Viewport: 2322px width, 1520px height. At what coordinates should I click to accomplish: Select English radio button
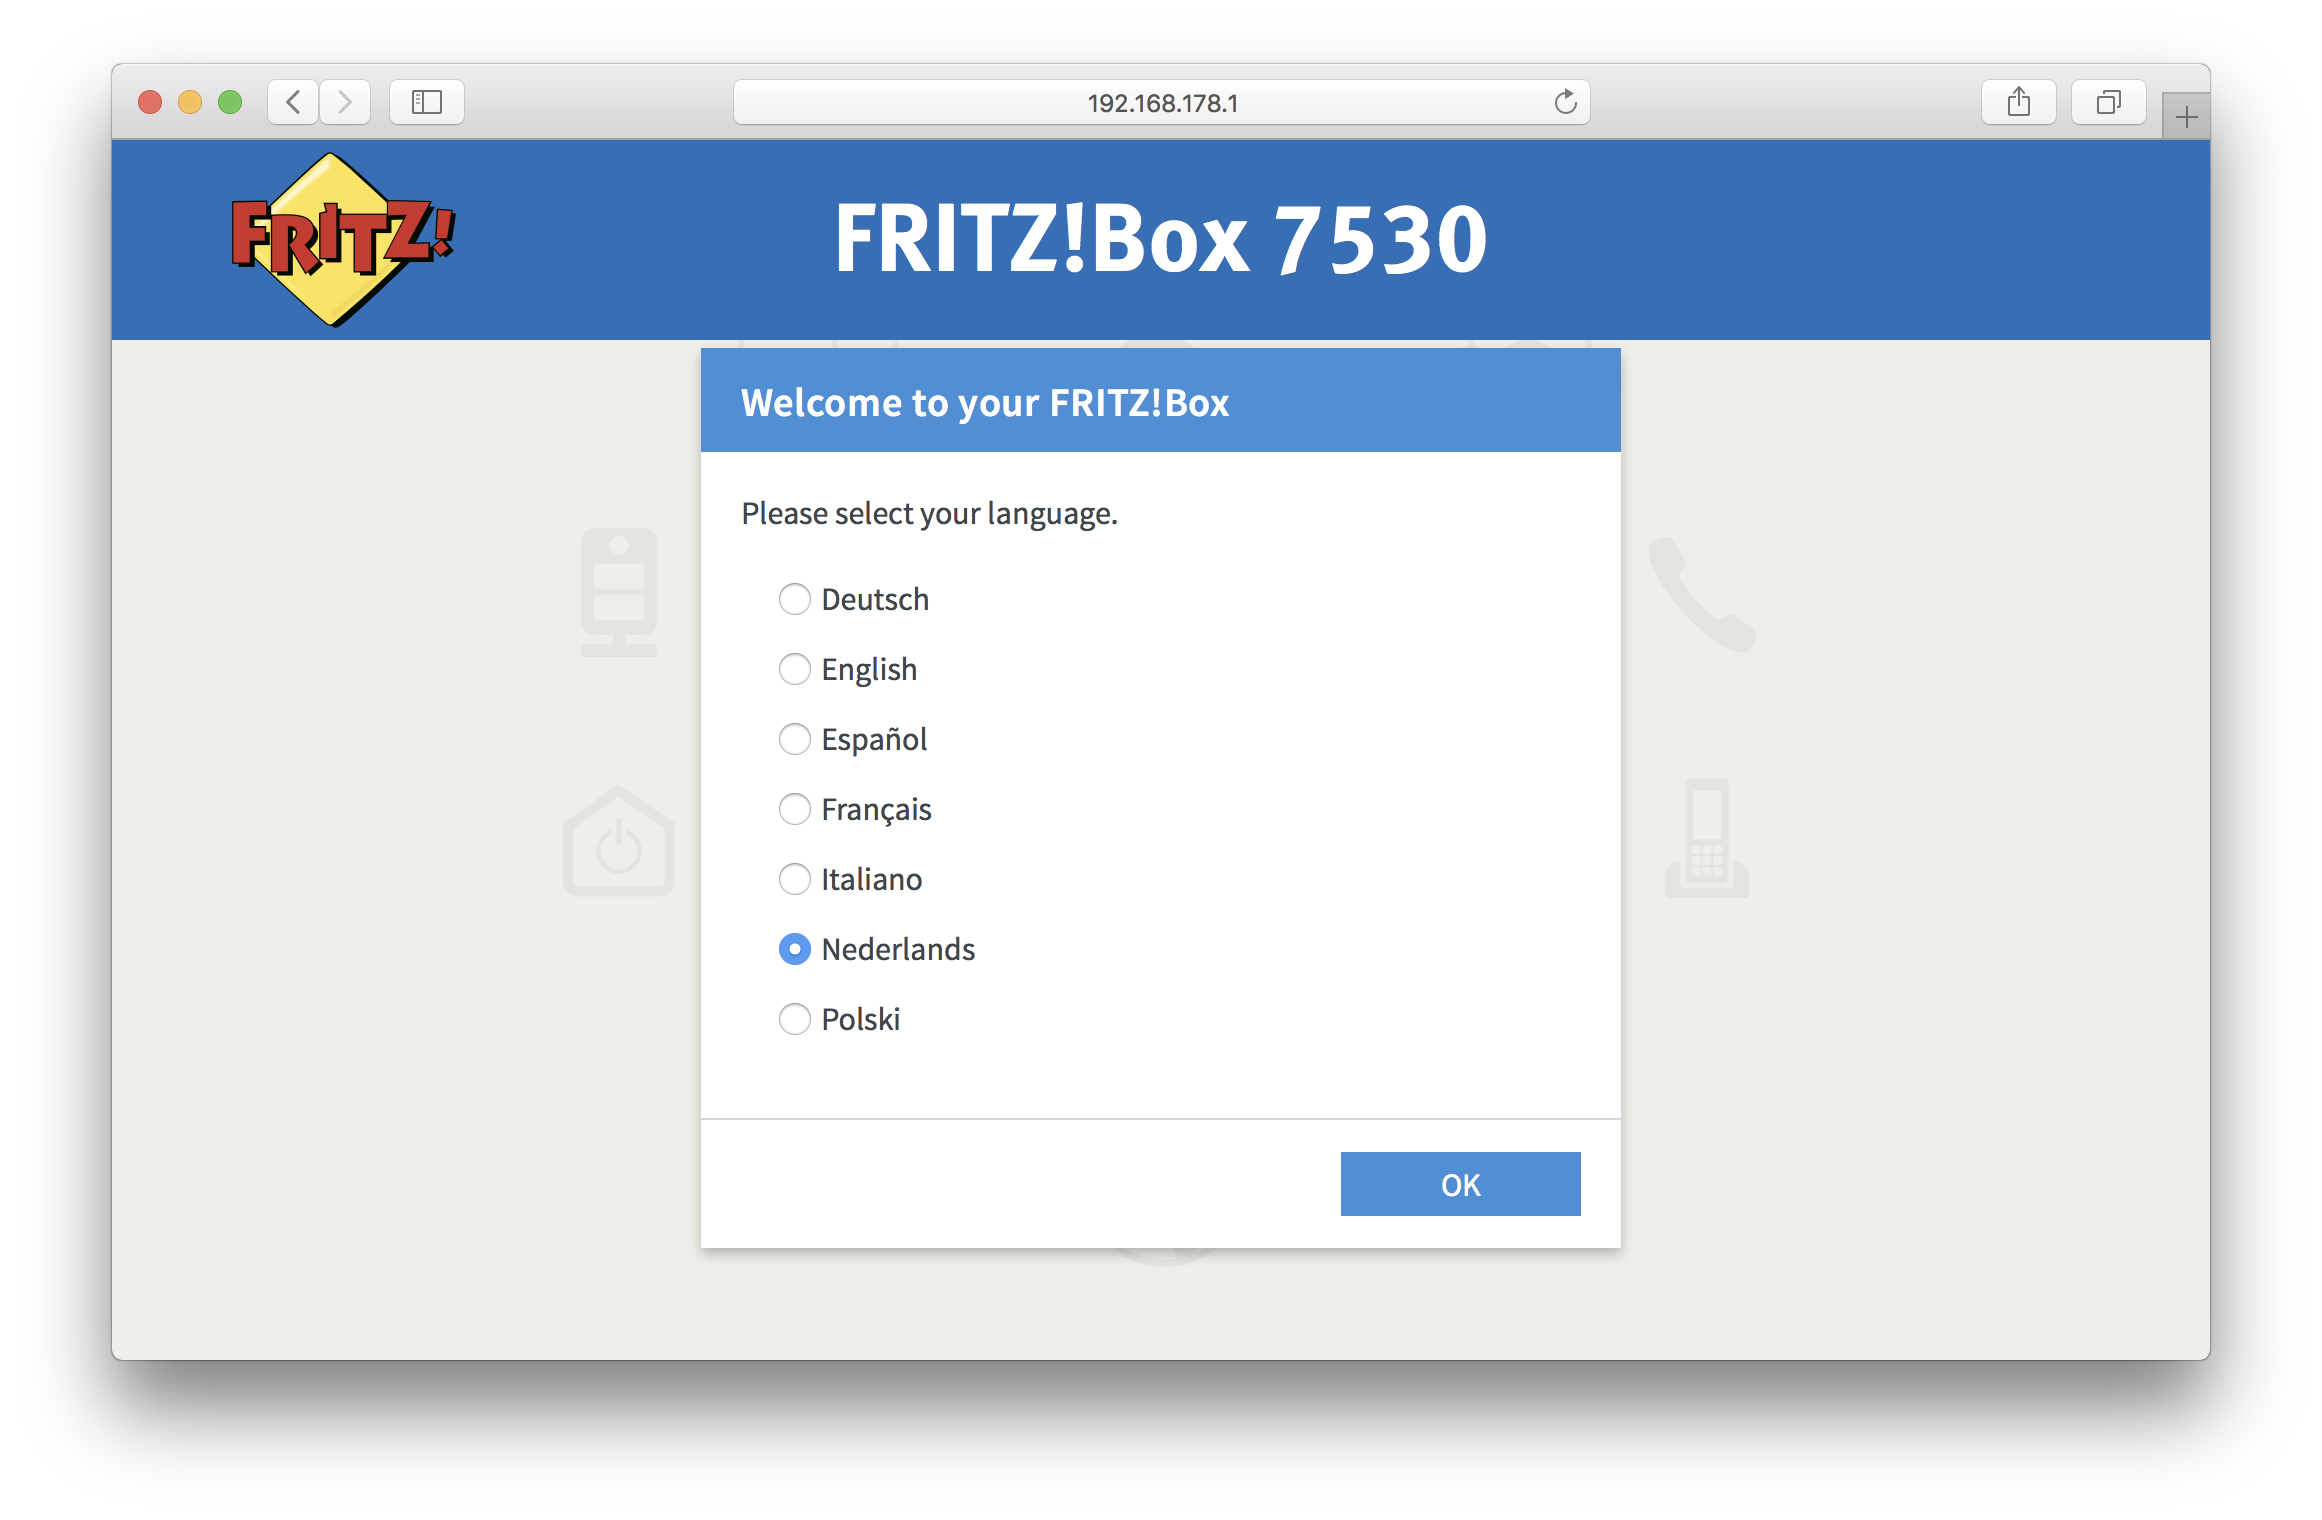pos(794,668)
